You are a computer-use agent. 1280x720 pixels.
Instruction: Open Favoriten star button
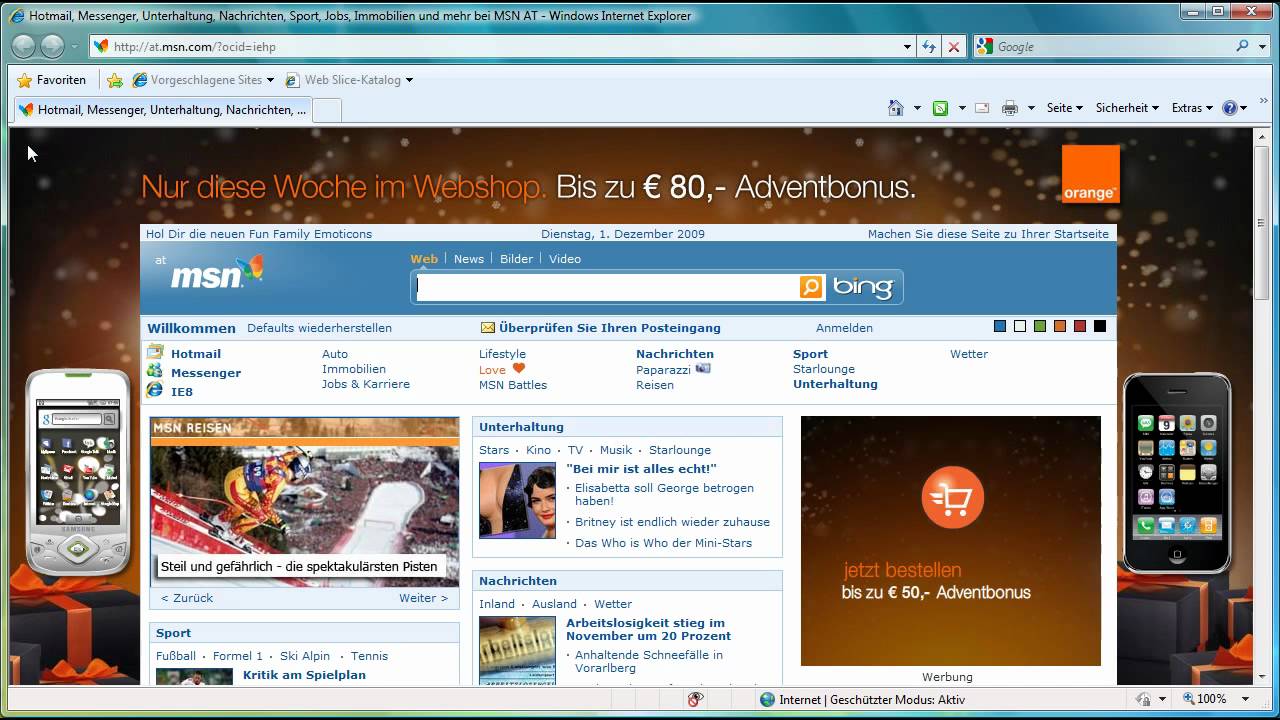click(52, 80)
